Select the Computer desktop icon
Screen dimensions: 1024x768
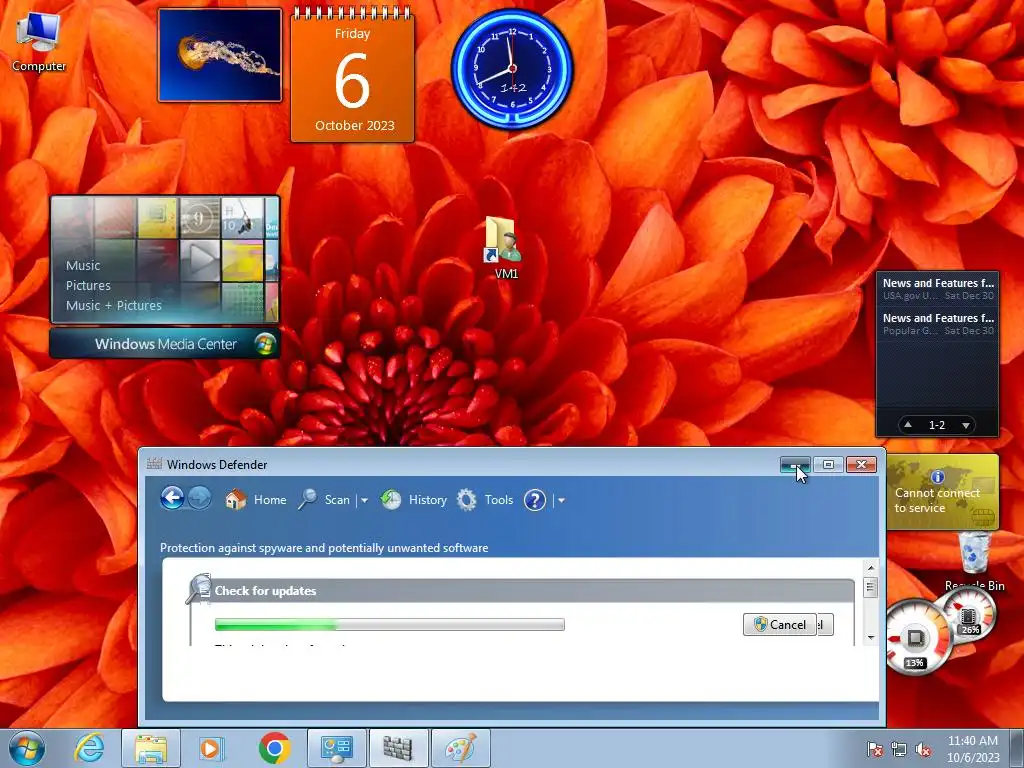pyautogui.click(x=39, y=42)
